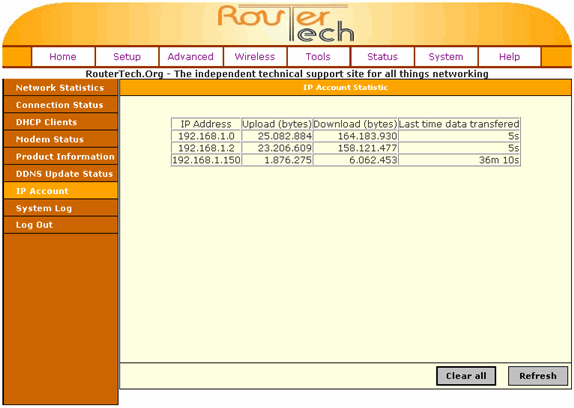The height and width of the screenshot is (408, 574).
Task: Click download value 6.062.453
Action: 355,160
